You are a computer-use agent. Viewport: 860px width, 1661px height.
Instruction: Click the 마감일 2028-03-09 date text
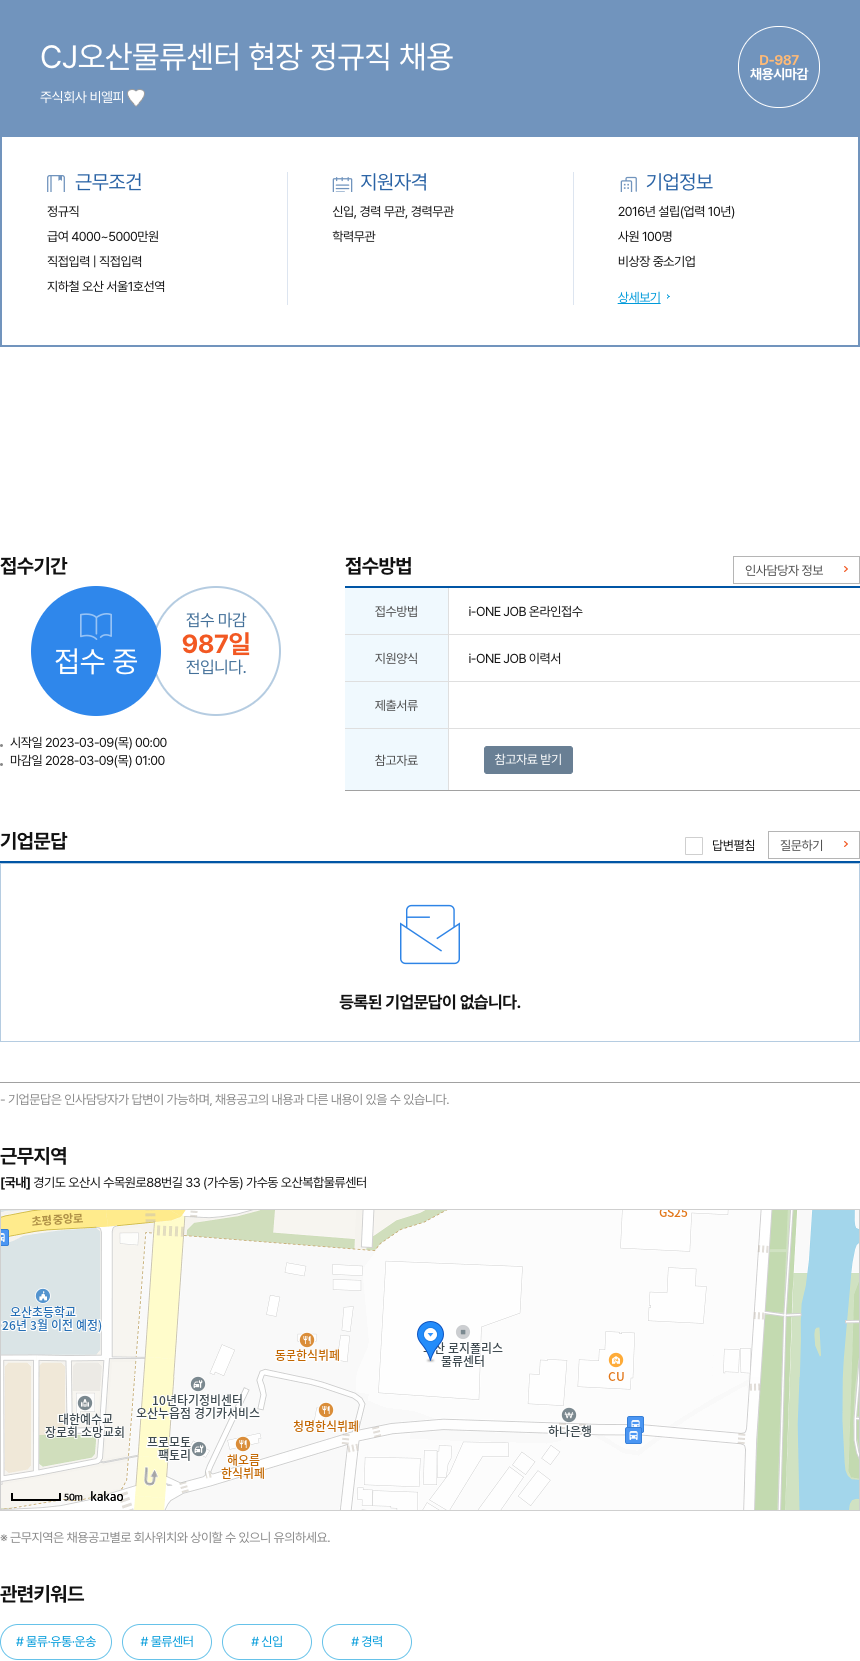pos(87,761)
